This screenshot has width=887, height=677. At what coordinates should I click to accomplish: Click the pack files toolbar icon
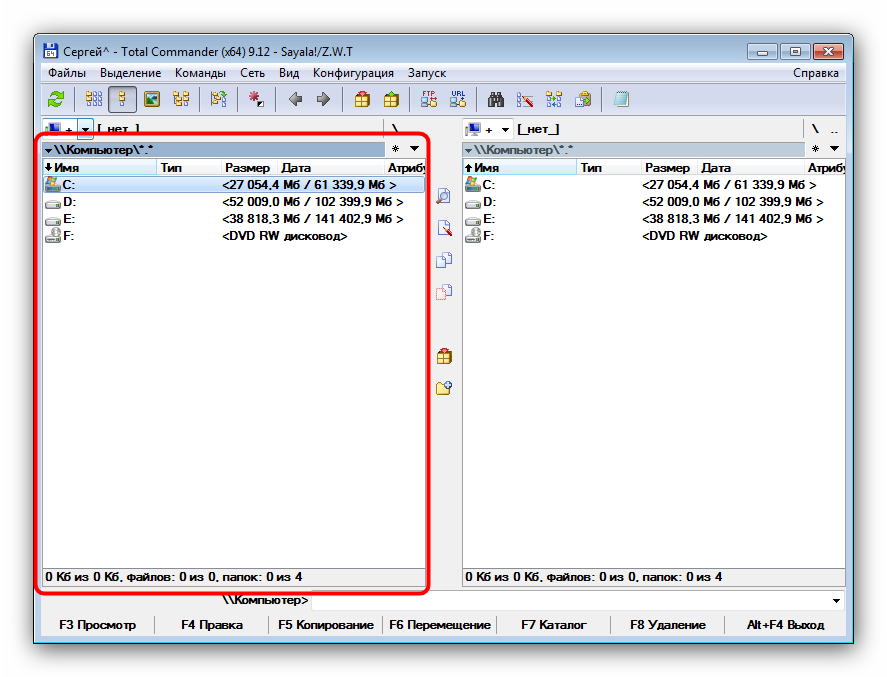(x=362, y=100)
